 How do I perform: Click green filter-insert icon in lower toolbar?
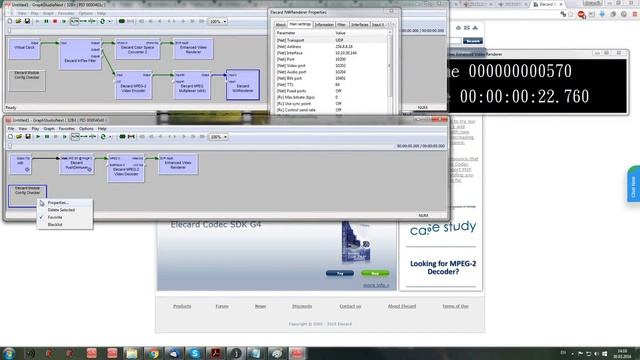122,137
